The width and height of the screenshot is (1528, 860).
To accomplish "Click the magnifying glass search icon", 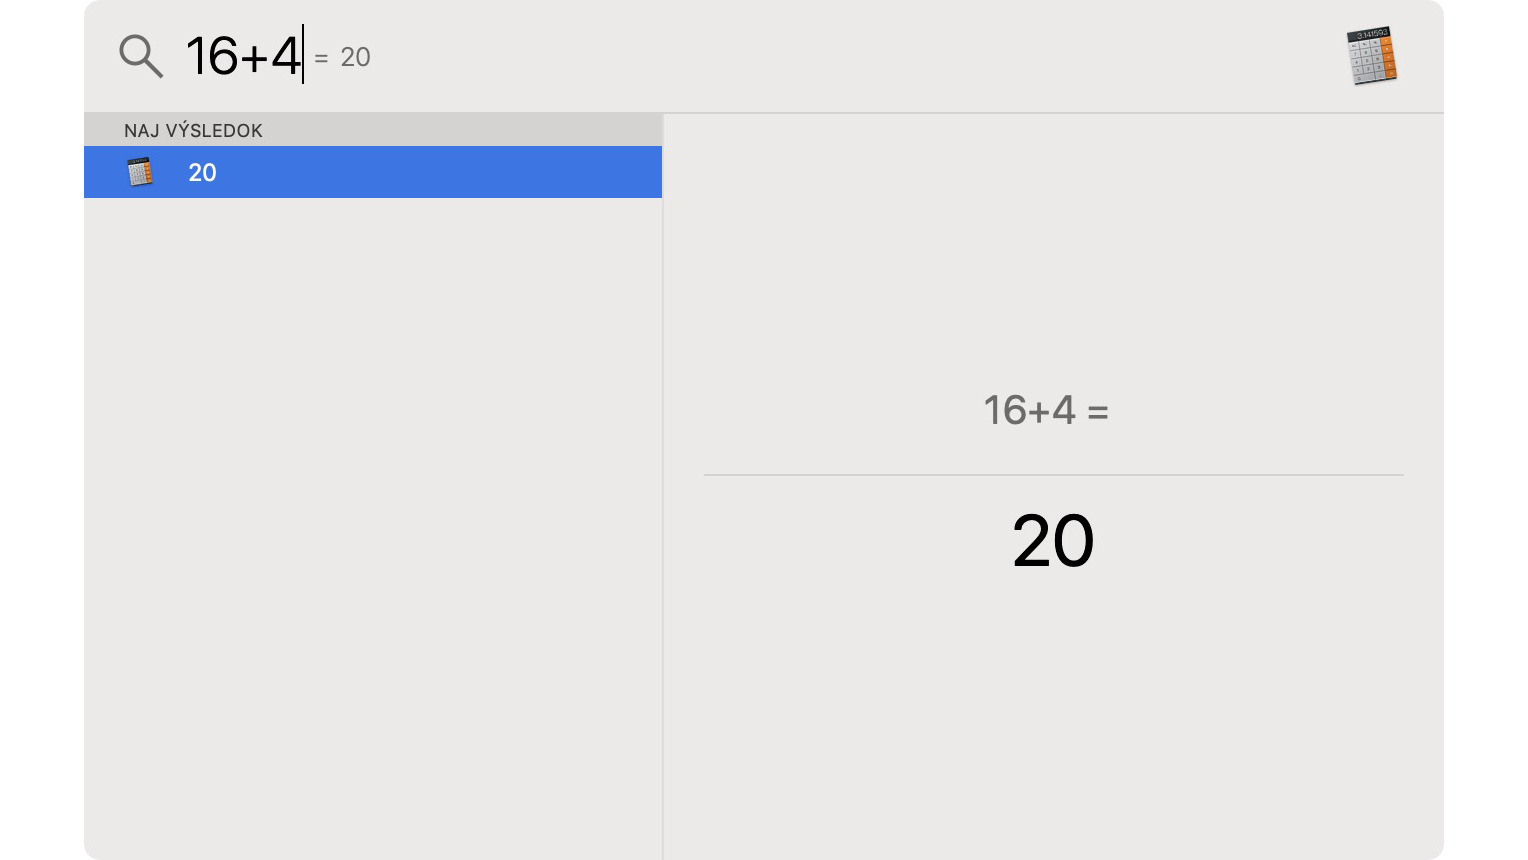I will coord(141,56).
